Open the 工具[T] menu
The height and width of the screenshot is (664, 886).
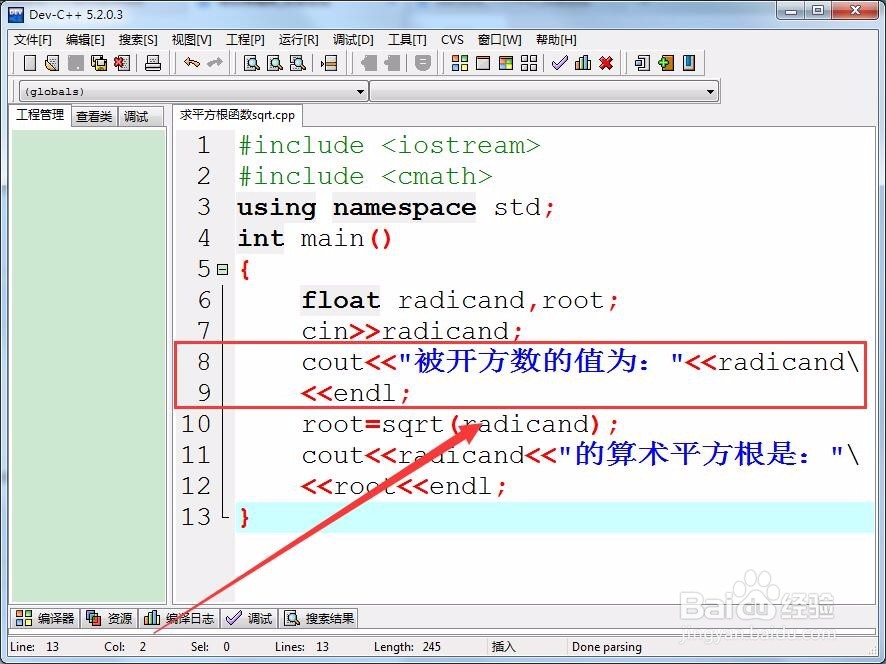[x=407, y=40]
